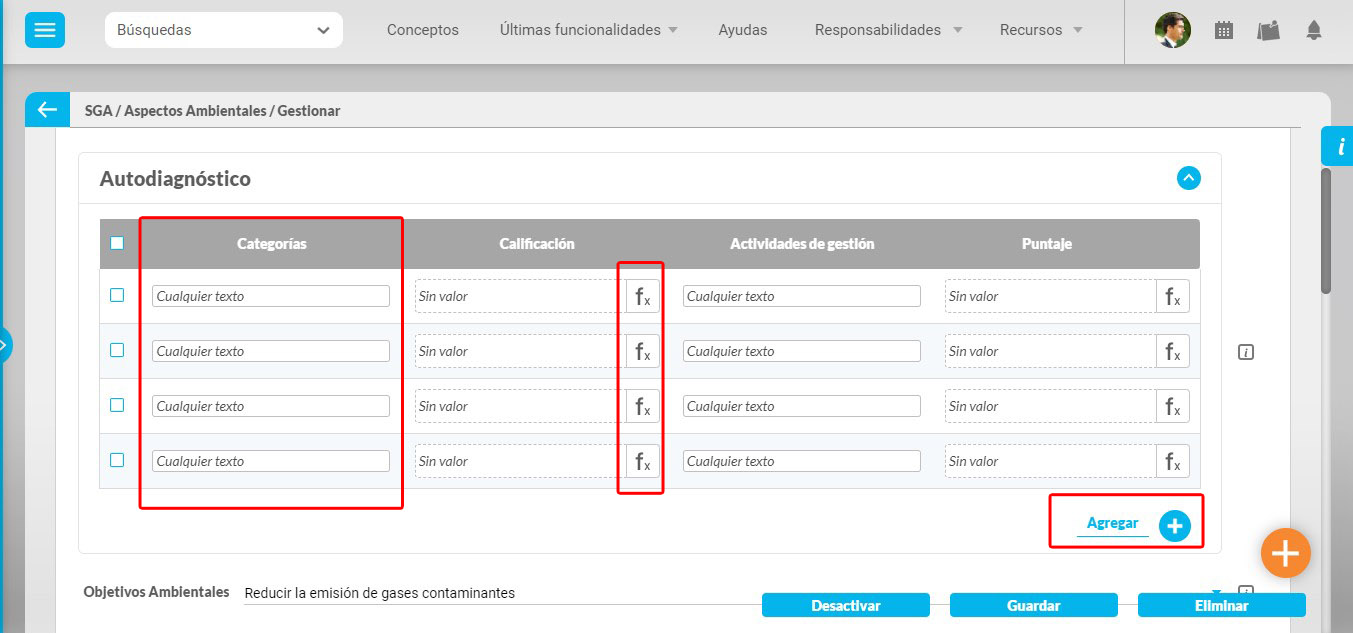The image size is (1353, 634).
Task: Click second row Calificación value field
Action: point(520,351)
